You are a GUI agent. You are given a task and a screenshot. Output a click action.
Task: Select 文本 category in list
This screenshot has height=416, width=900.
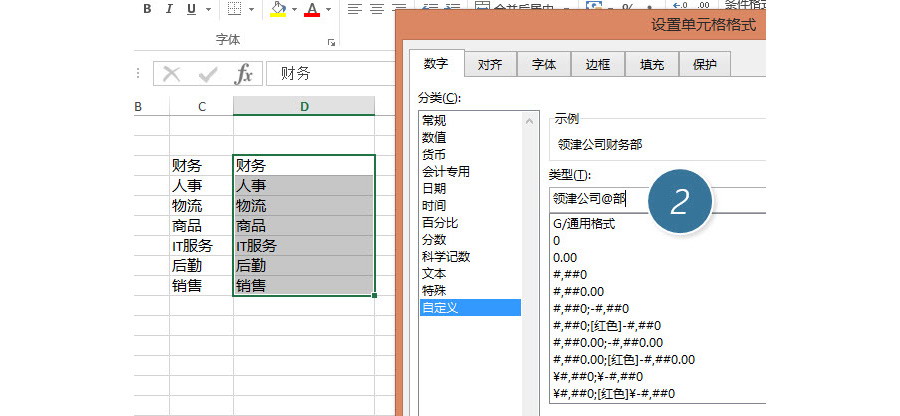point(470,273)
